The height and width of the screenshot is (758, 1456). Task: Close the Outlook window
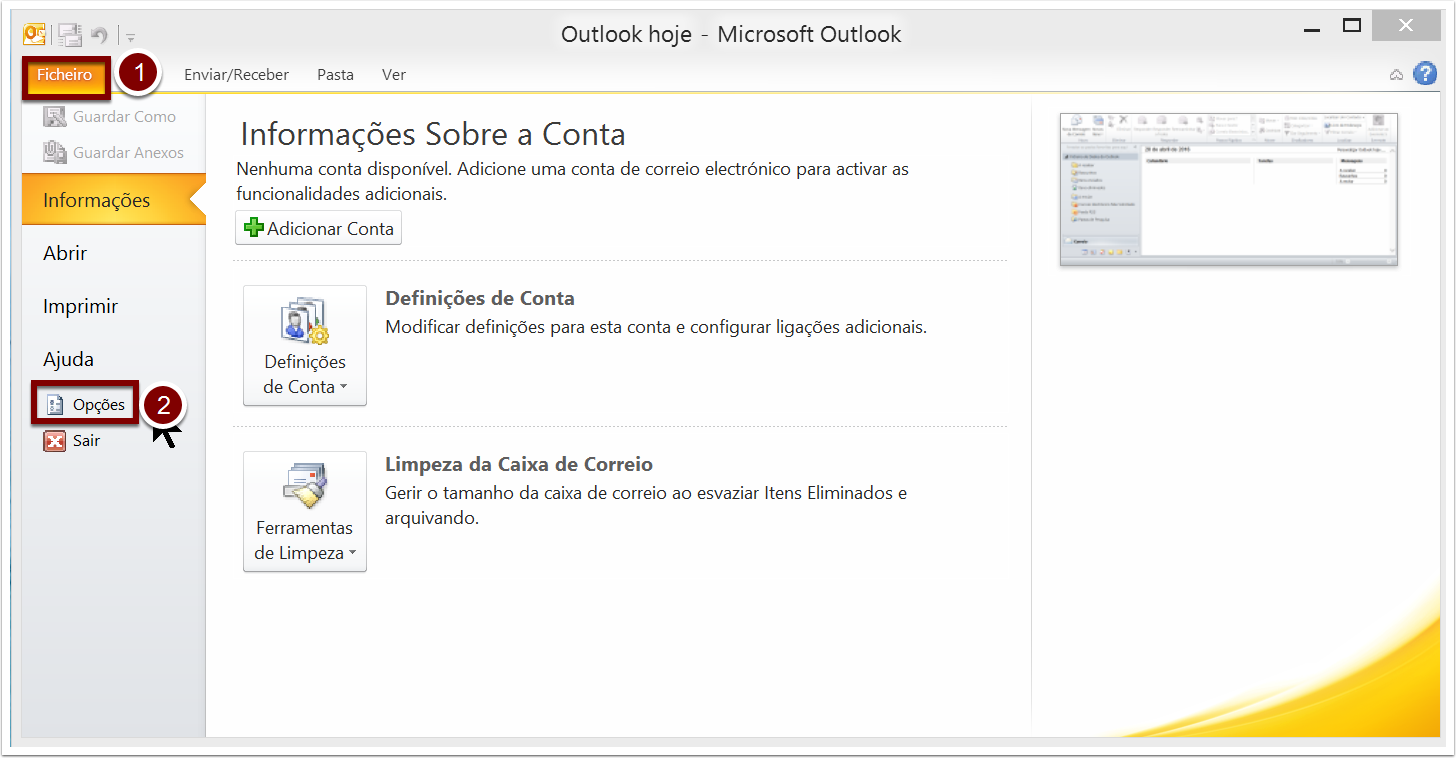click(1405, 27)
